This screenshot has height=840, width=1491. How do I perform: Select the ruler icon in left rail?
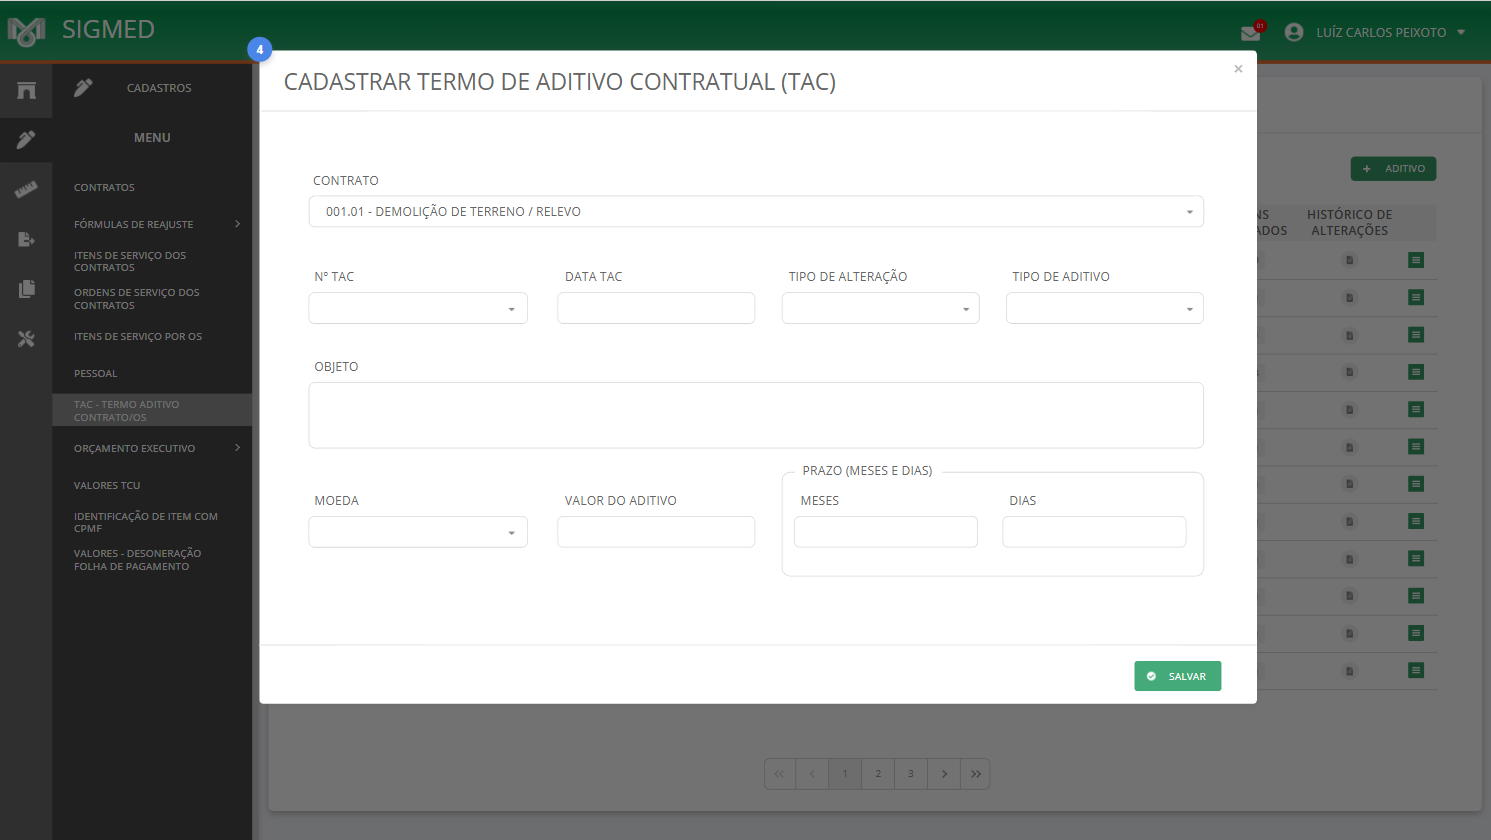click(x=26, y=189)
